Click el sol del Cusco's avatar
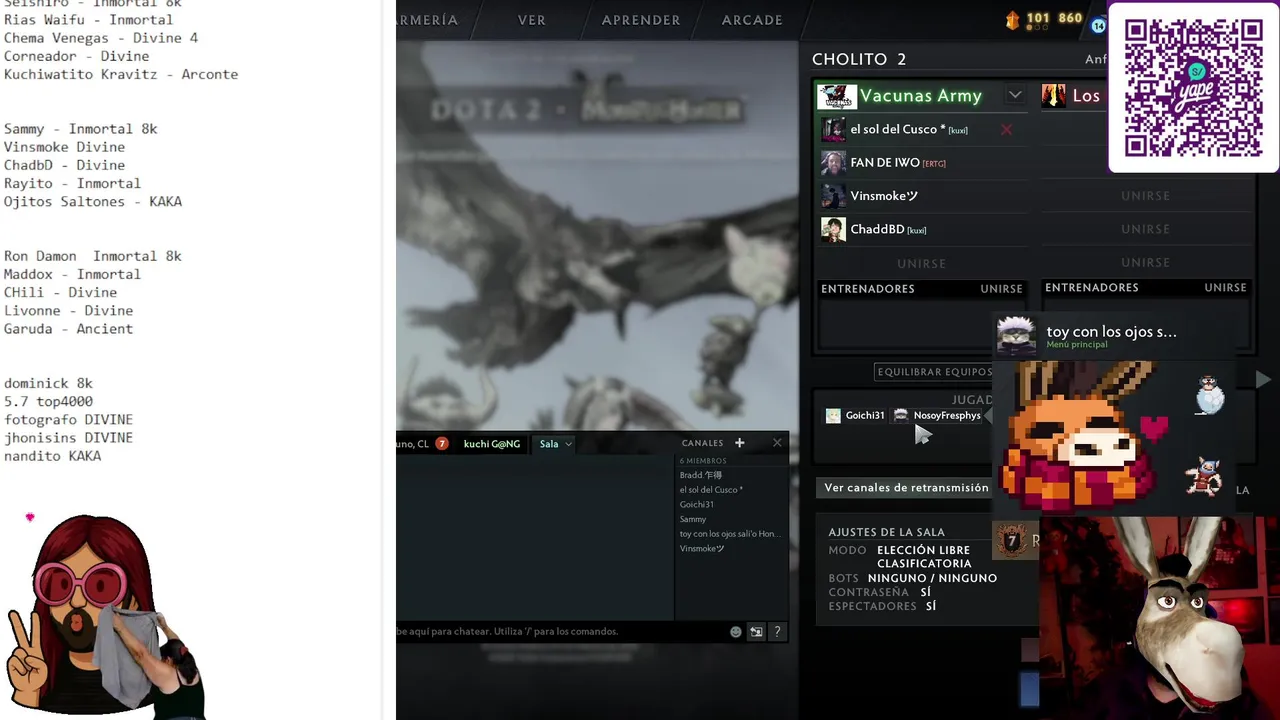 pos(833,129)
